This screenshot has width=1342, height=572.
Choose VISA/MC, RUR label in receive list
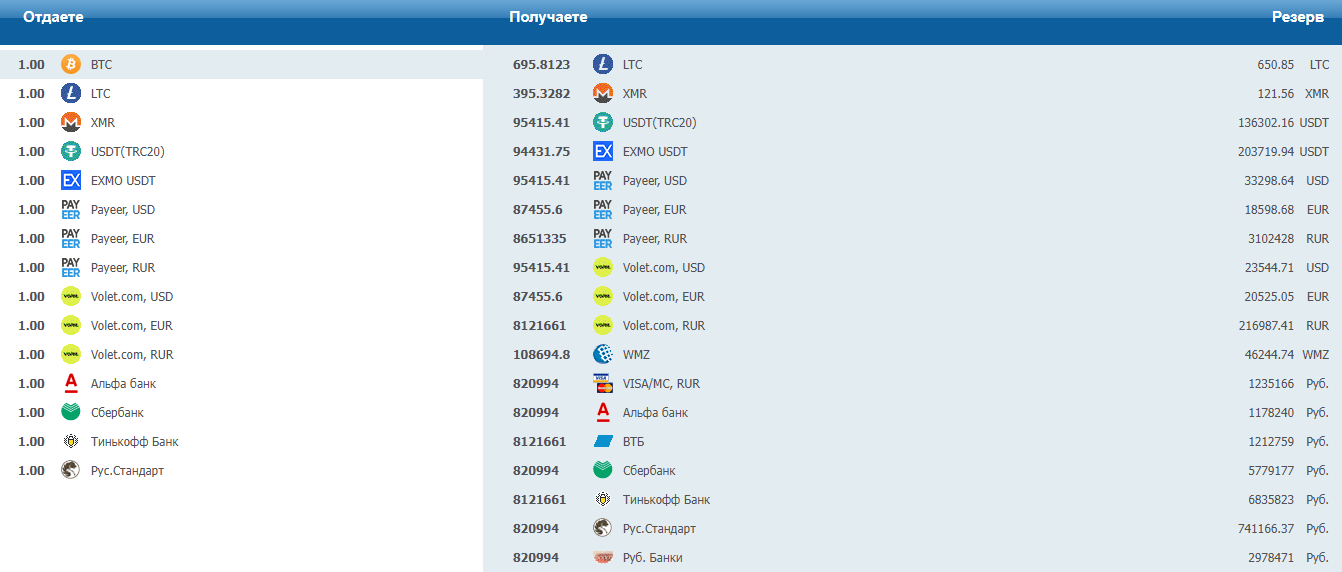(x=661, y=384)
